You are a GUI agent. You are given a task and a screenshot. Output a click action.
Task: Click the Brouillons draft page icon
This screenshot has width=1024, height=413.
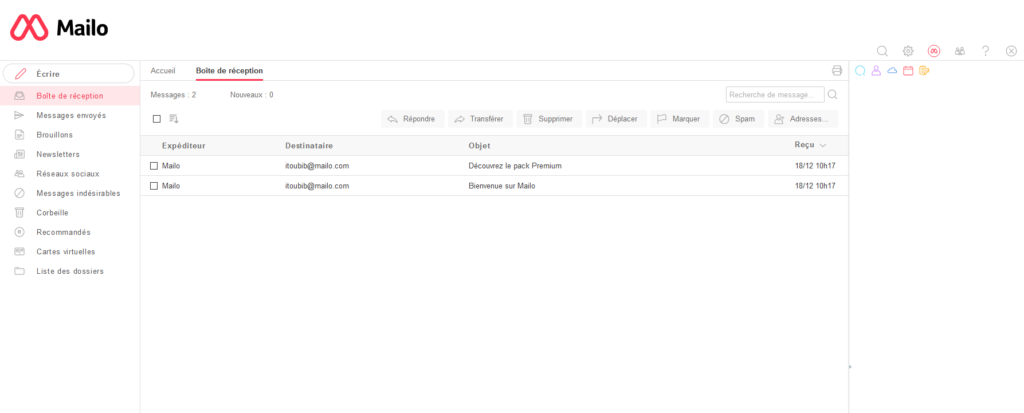pos(20,135)
